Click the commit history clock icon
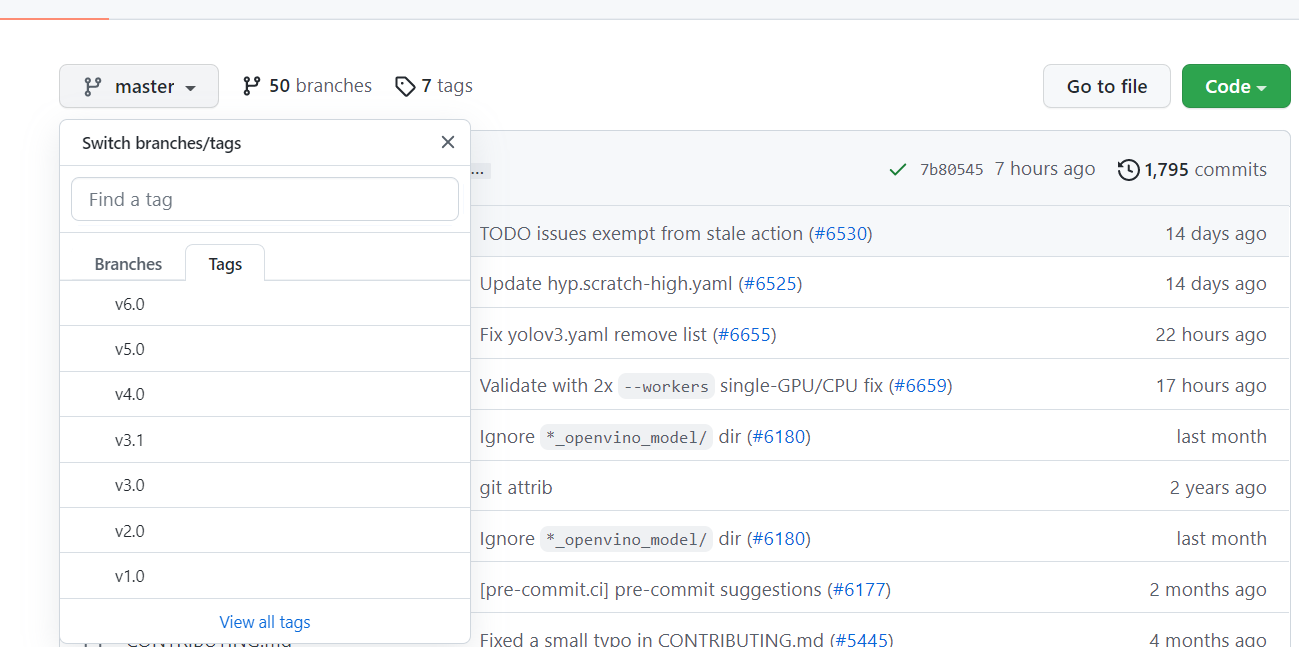The width and height of the screenshot is (1299, 647). 1128,170
